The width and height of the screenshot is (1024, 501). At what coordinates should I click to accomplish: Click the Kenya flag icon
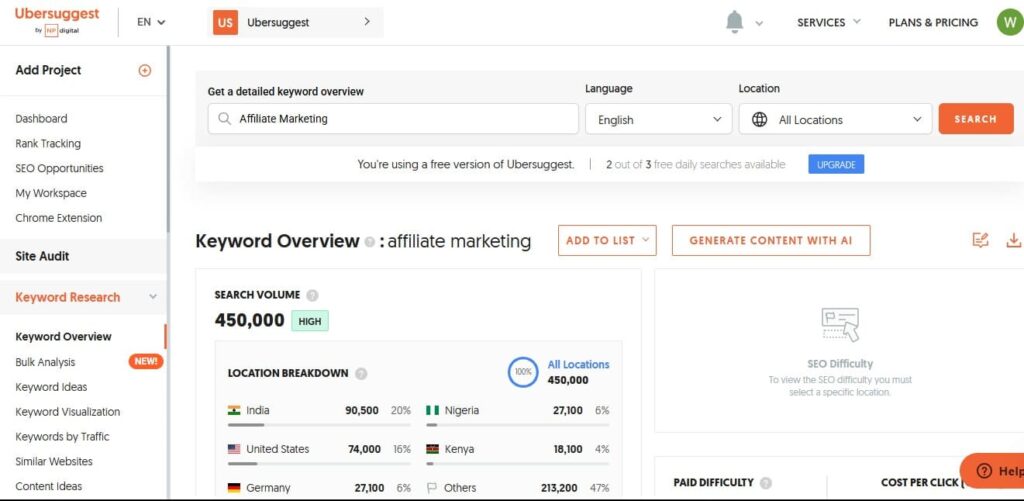(432, 449)
